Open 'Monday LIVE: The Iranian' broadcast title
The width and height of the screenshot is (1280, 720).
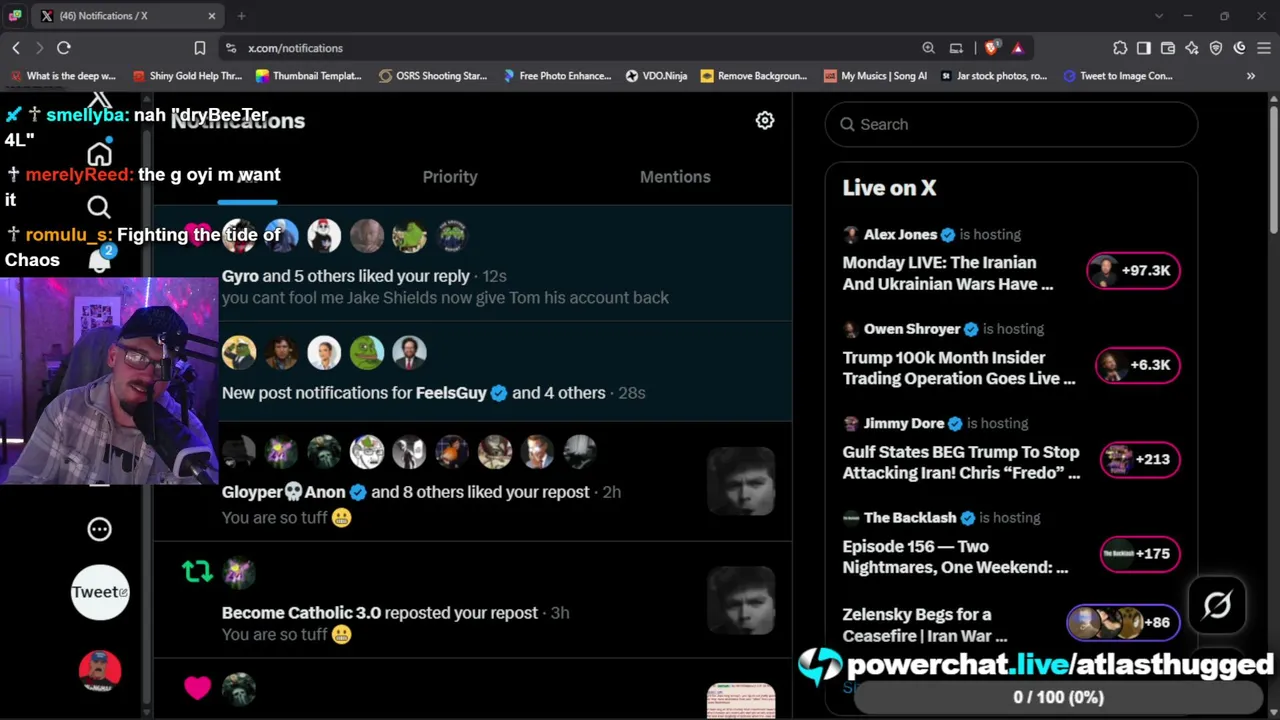pyautogui.click(x=947, y=273)
